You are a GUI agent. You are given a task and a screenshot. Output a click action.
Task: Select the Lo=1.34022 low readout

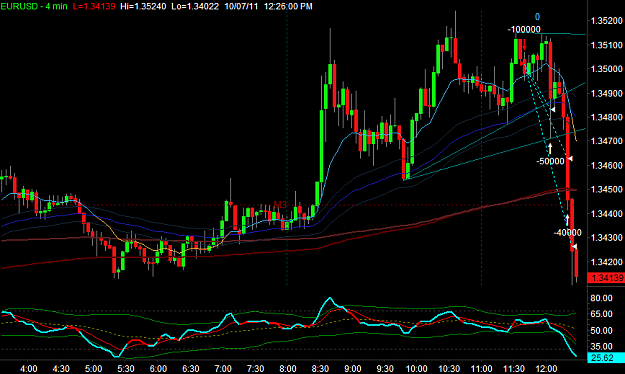(x=195, y=6)
